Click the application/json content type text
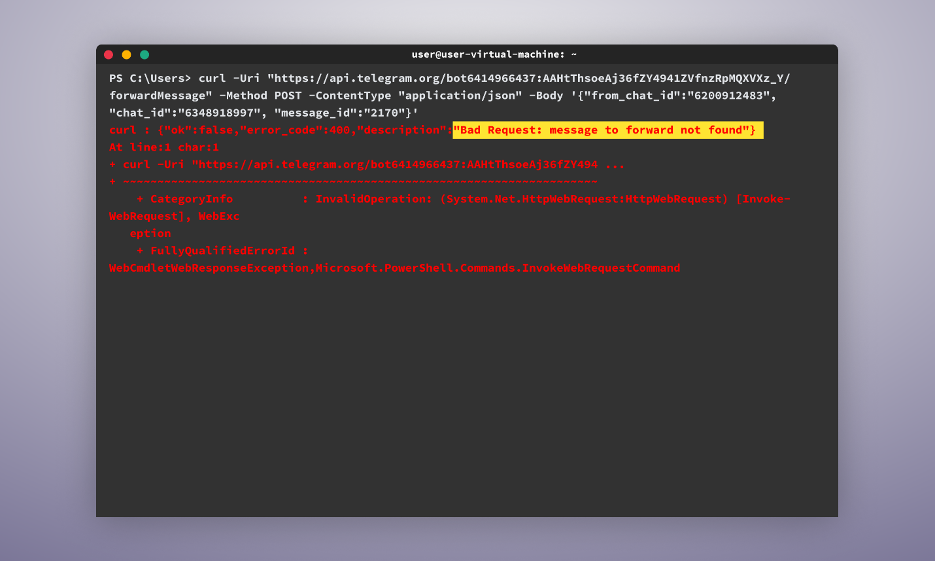Screen dimensions: 936x562 459,96
